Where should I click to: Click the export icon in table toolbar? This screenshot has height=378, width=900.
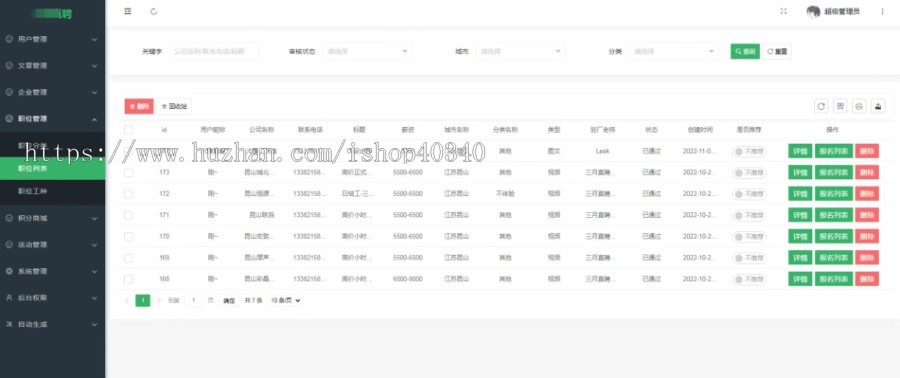(x=878, y=106)
